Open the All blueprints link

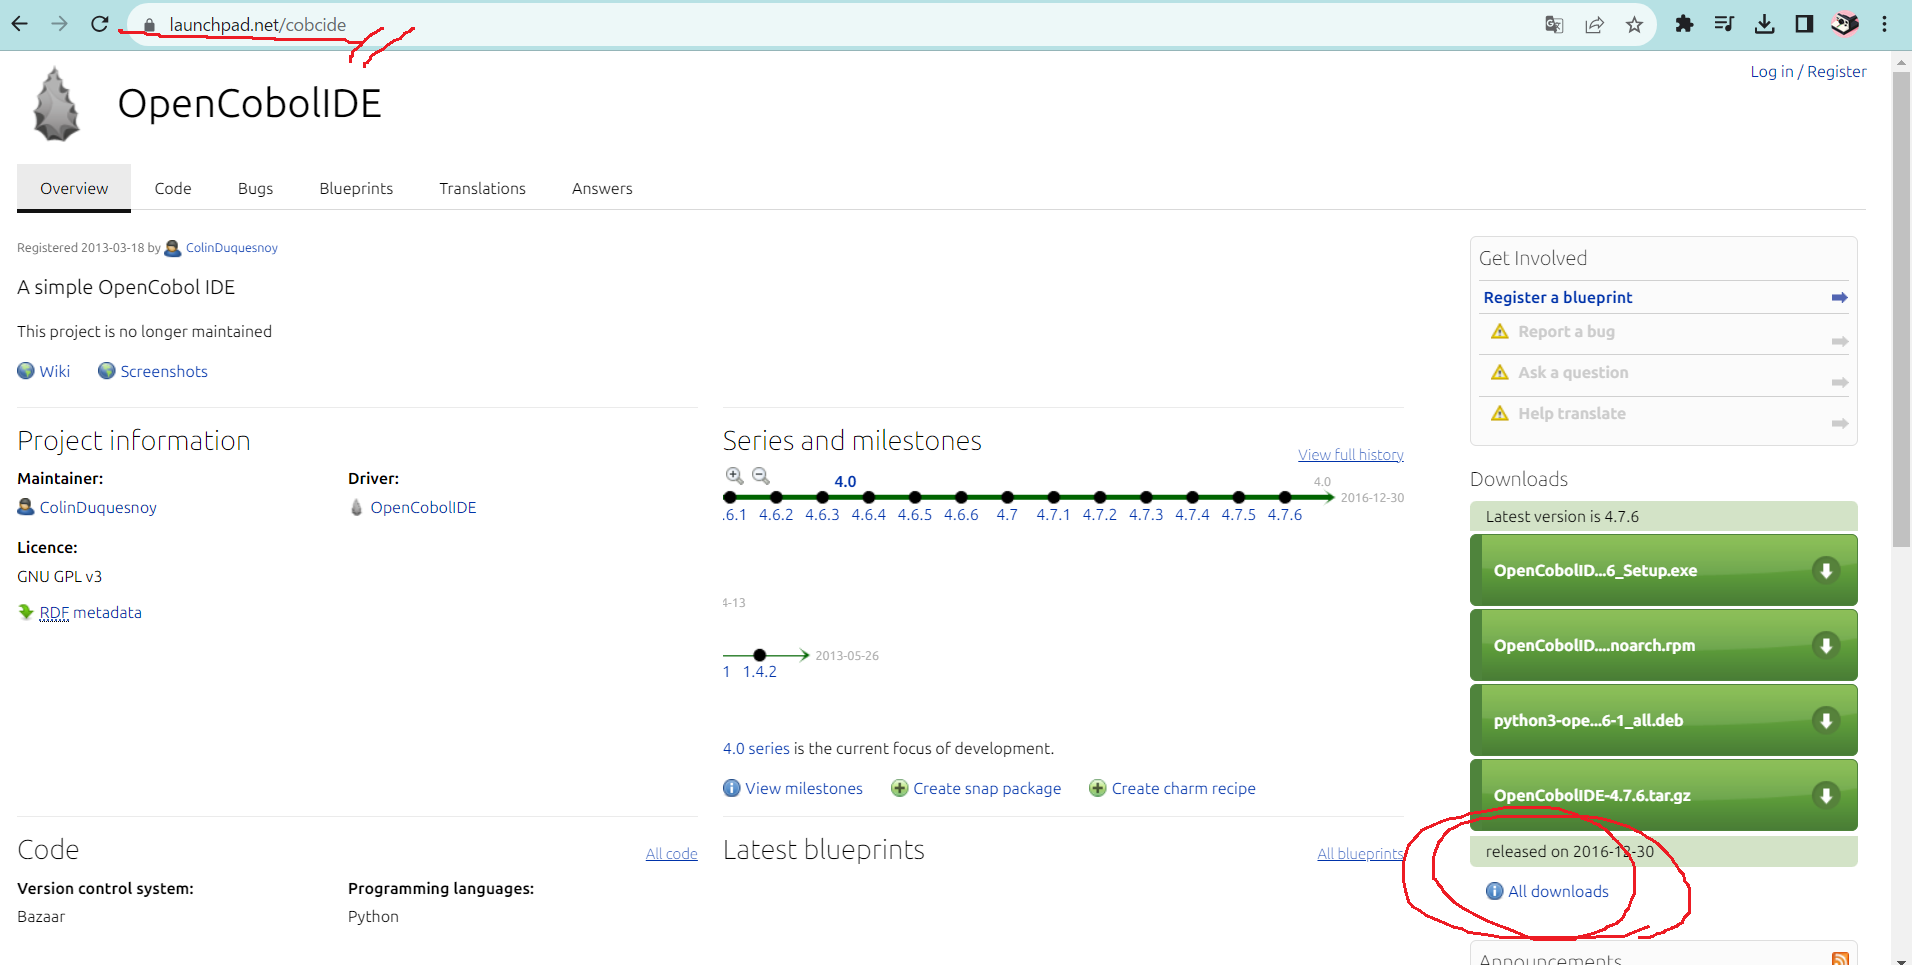tap(1360, 853)
